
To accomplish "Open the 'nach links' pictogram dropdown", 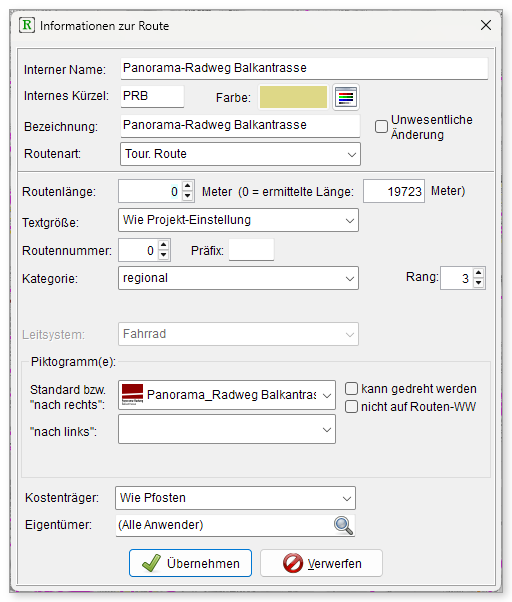I will (x=227, y=429).
